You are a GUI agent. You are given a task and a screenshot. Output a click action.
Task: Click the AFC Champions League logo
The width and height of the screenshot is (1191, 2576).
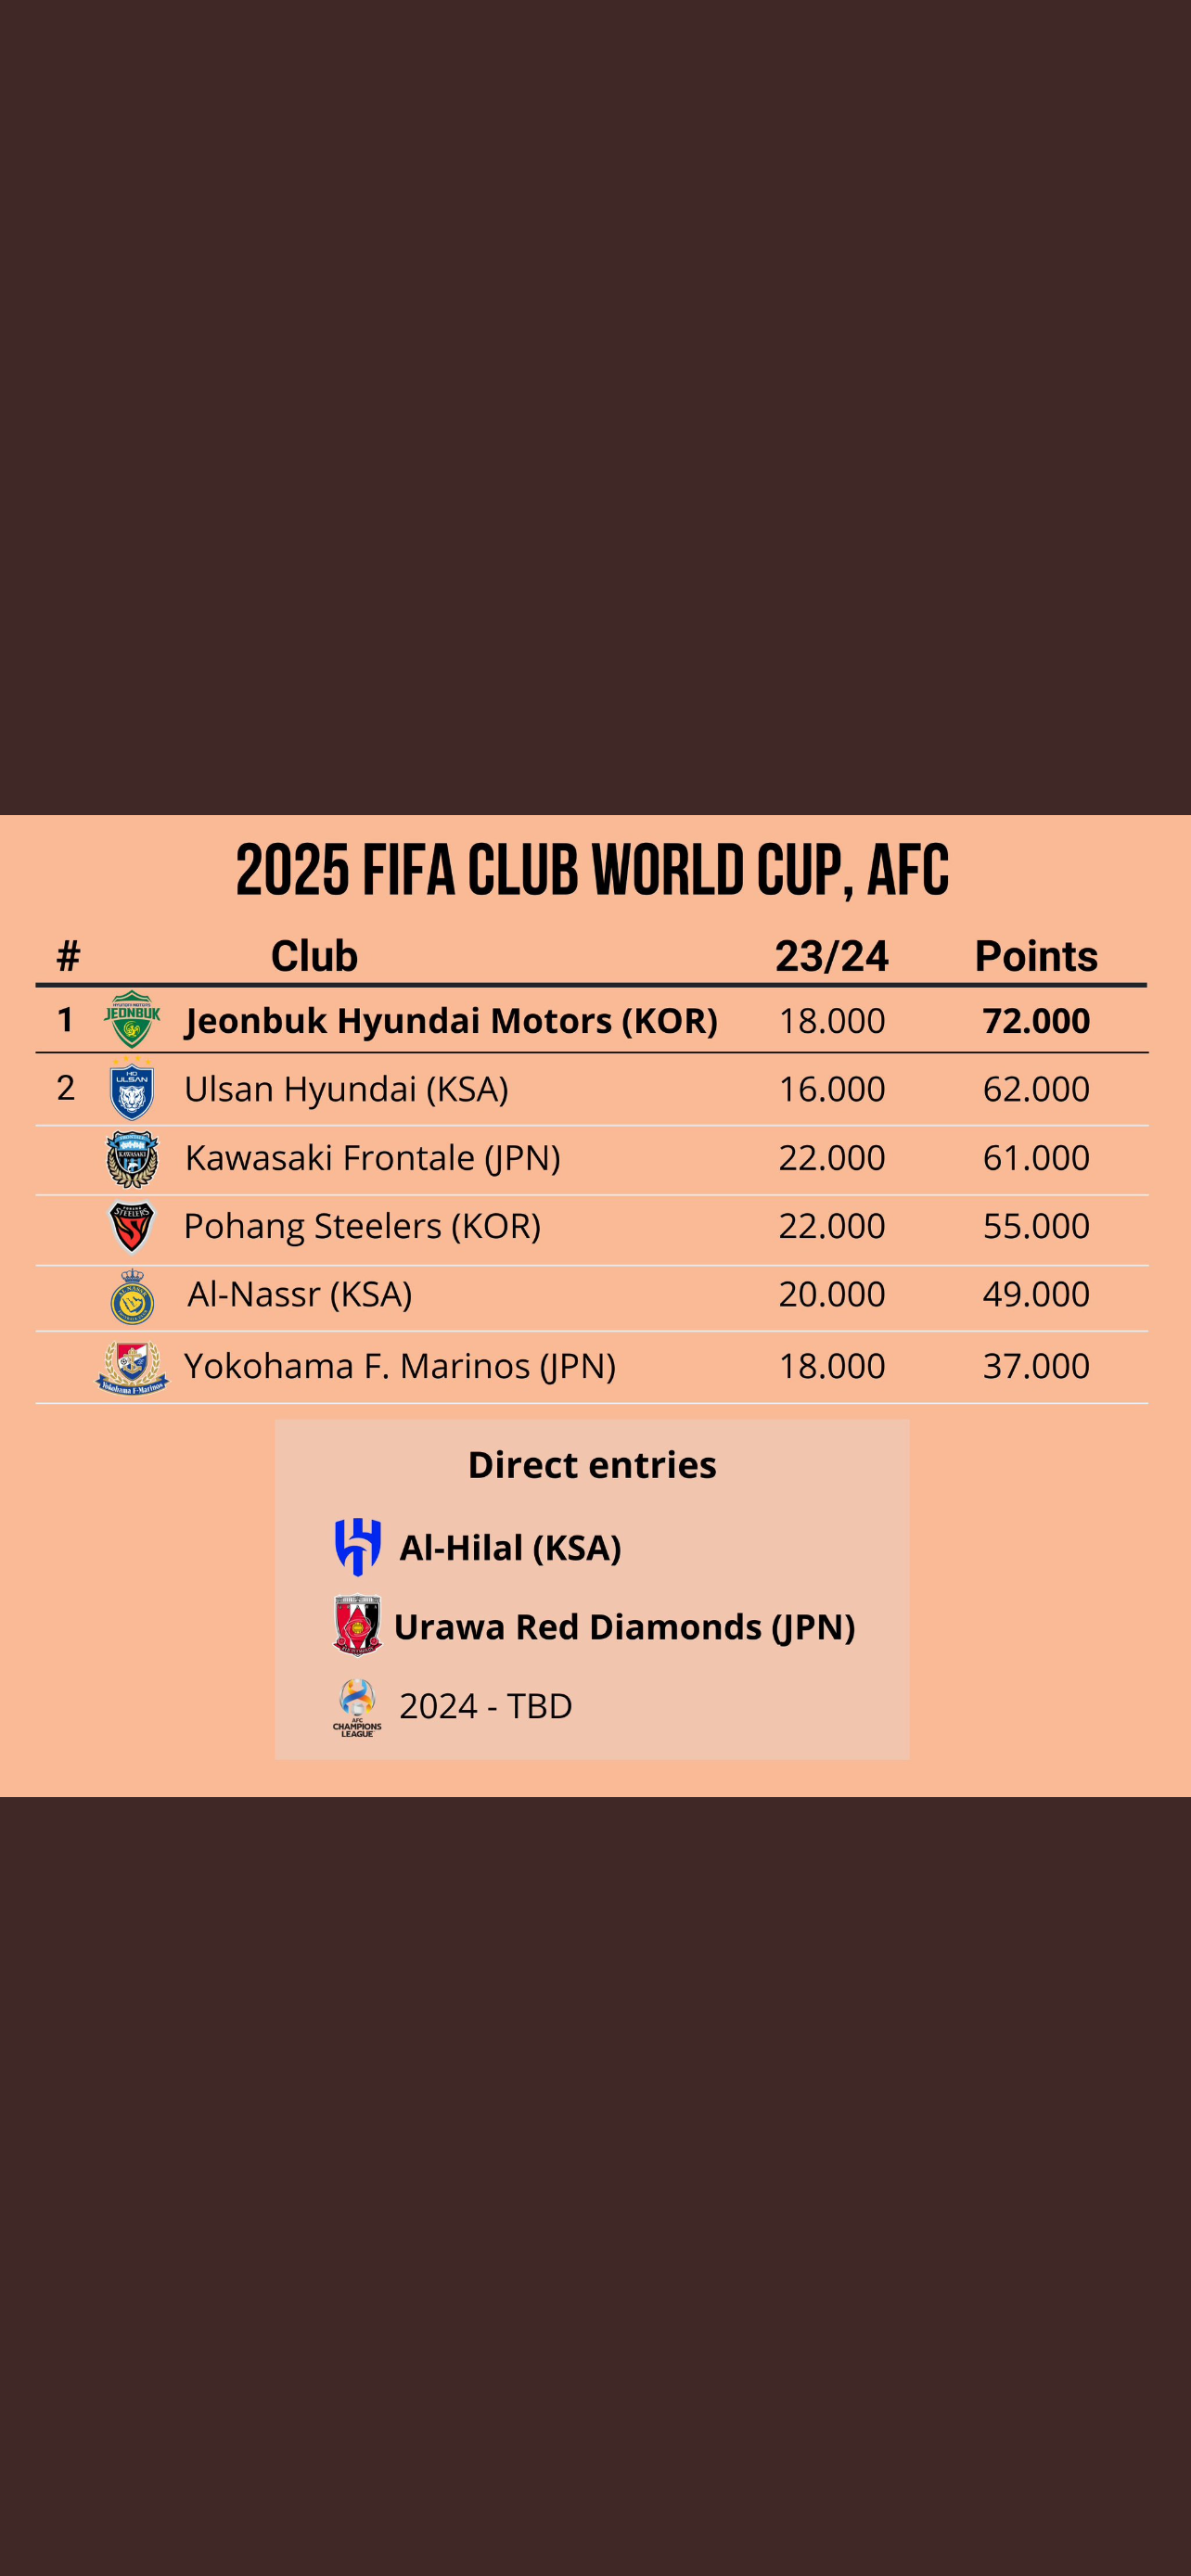coord(357,1707)
